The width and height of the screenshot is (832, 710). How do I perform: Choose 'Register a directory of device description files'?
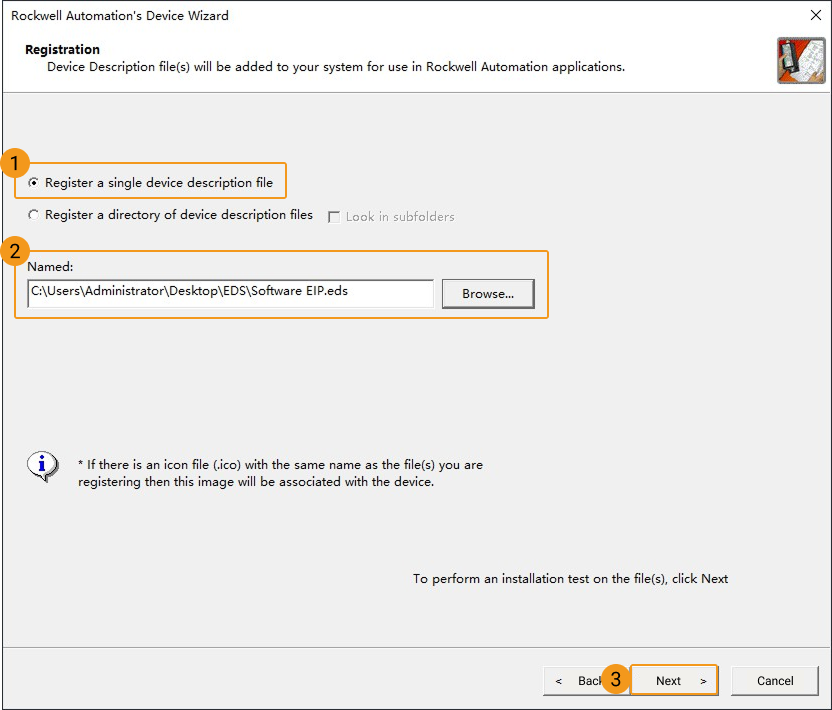pyautogui.click(x=33, y=215)
